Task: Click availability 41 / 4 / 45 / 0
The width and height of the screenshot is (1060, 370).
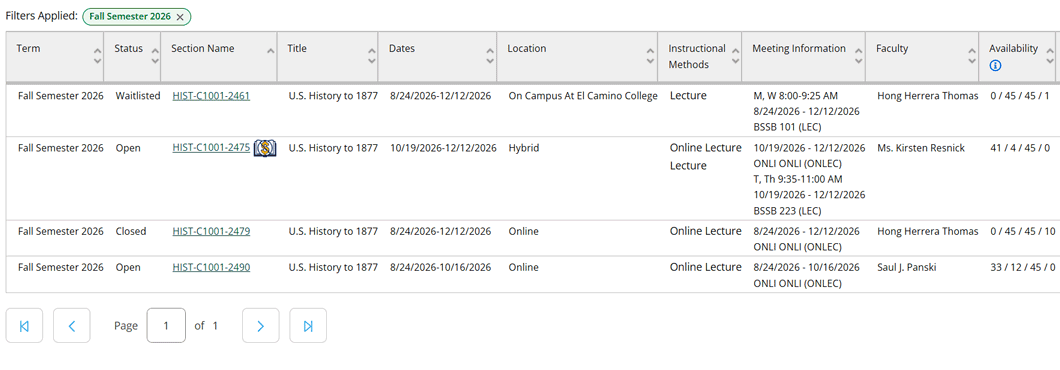Action: (1020, 147)
